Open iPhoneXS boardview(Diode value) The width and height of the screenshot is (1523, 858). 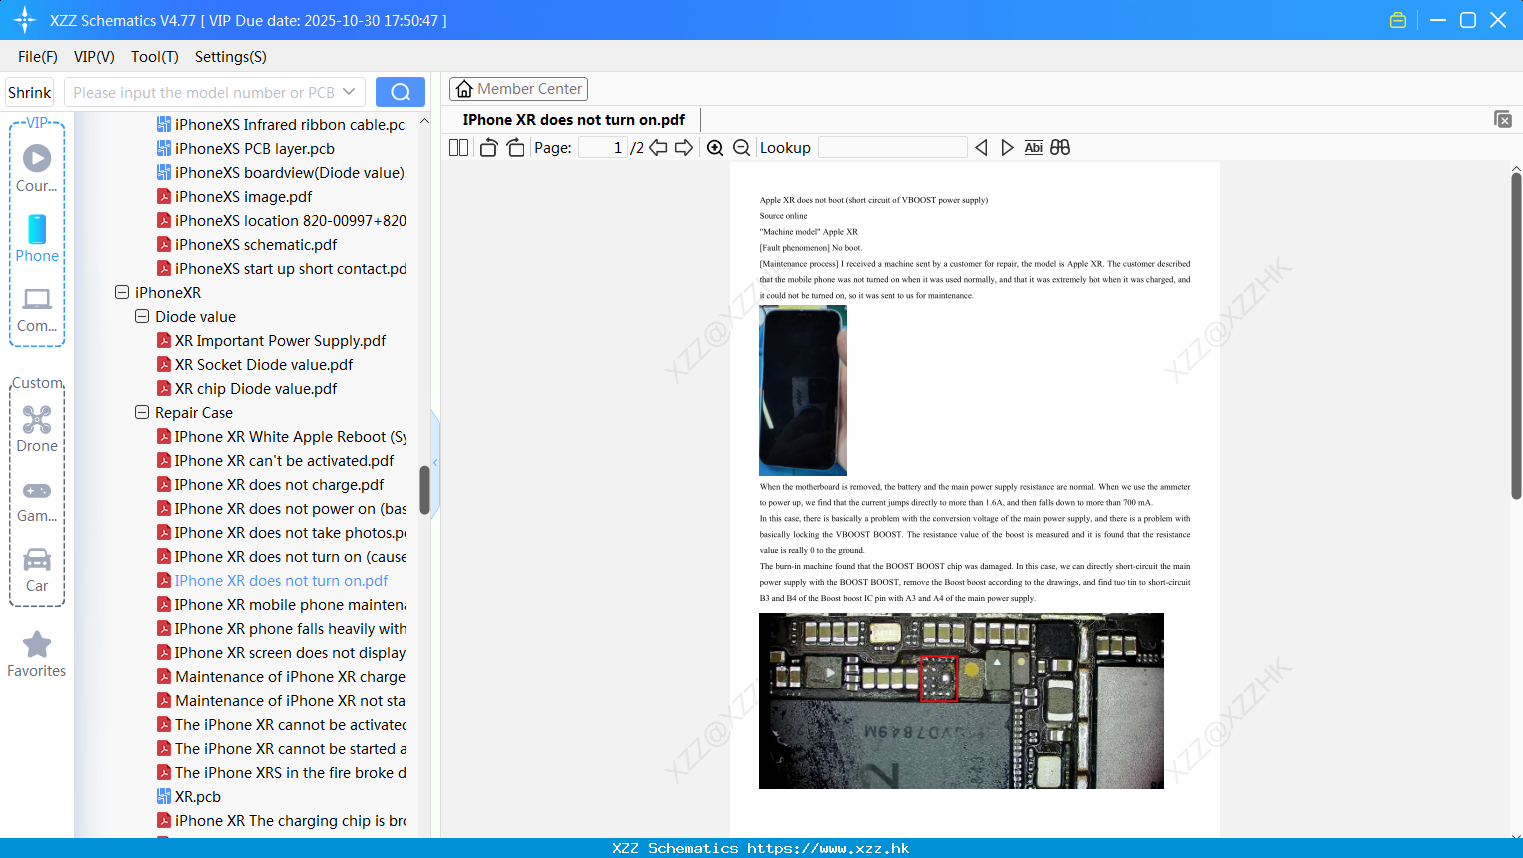coord(281,172)
